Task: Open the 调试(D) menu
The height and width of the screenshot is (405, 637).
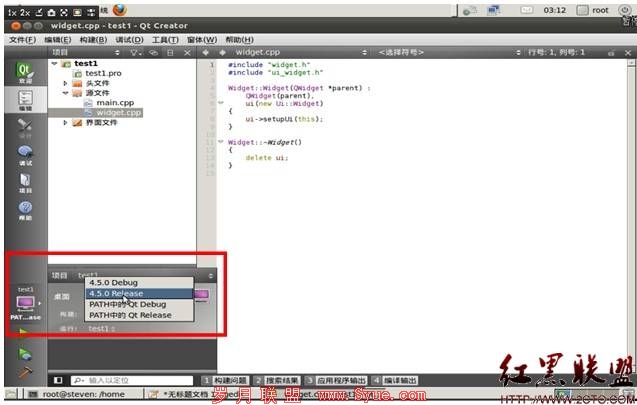Action: (x=129, y=40)
